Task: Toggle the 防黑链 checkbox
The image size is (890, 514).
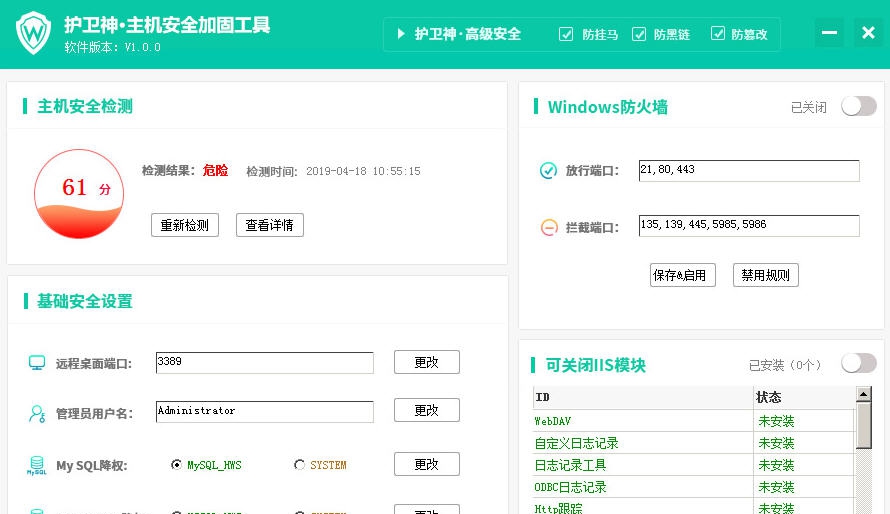Action: click(x=639, y=34)
